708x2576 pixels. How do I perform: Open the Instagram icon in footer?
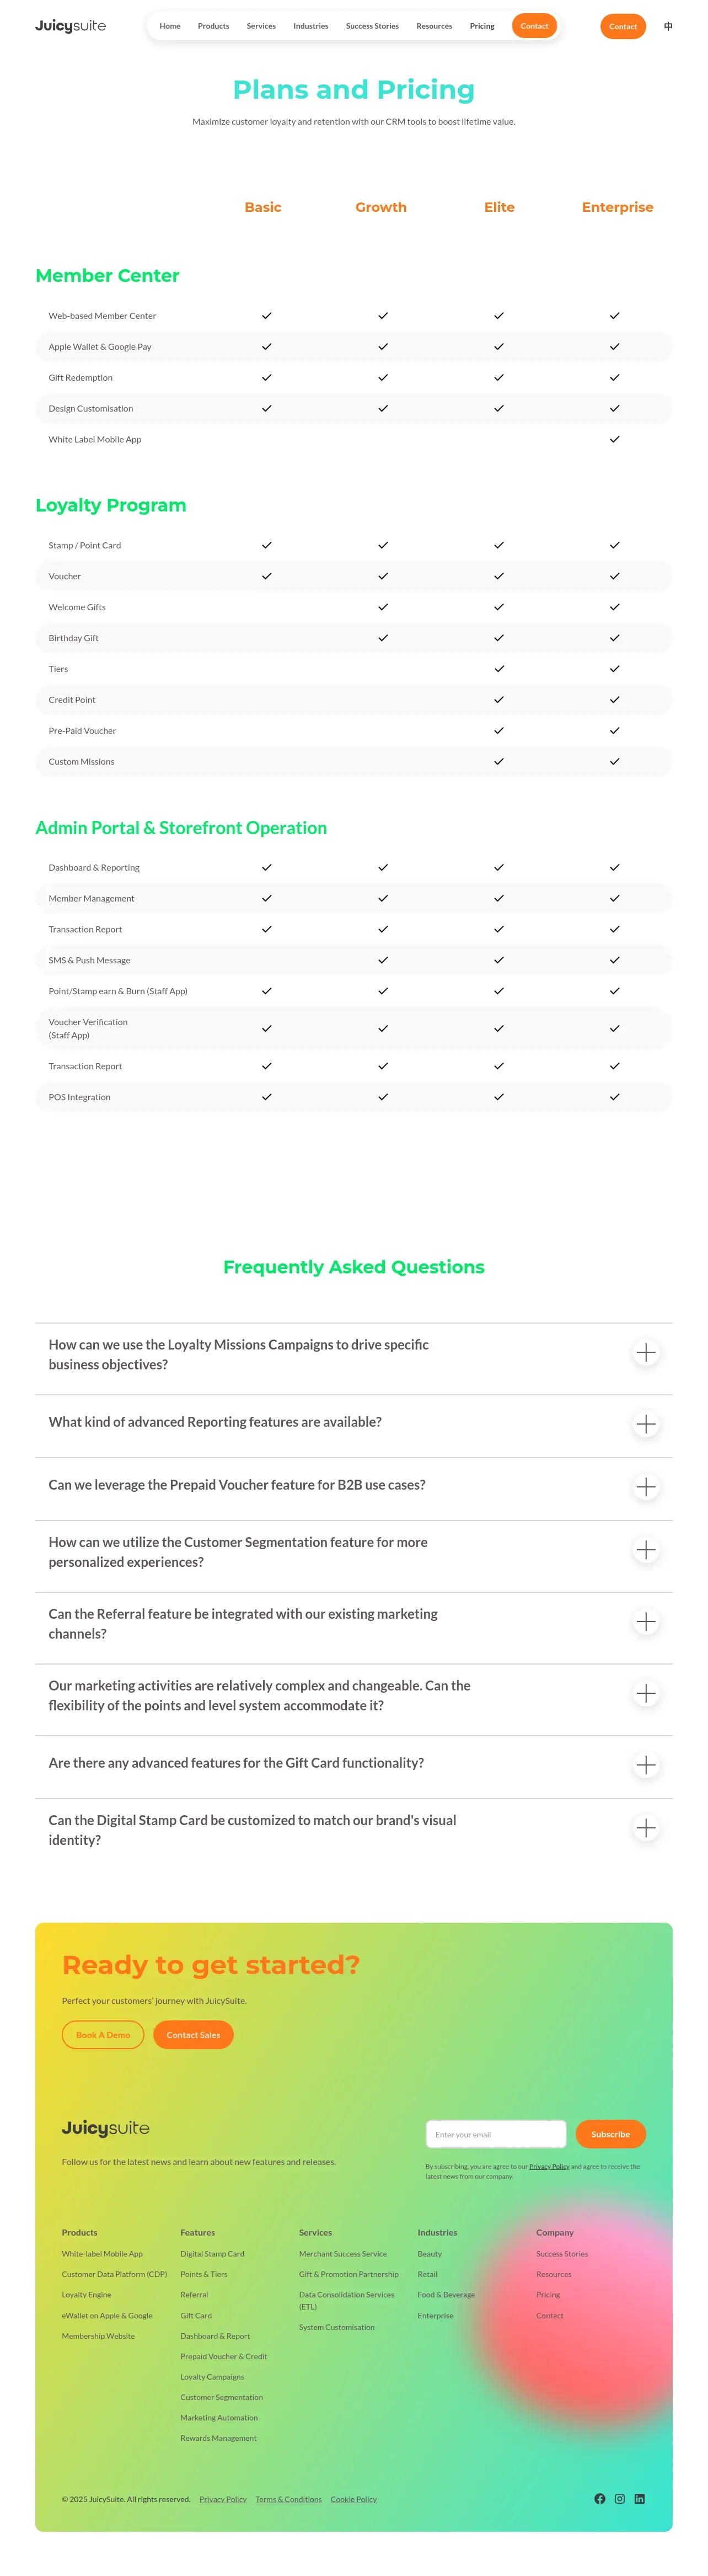tap(620, 2498)
